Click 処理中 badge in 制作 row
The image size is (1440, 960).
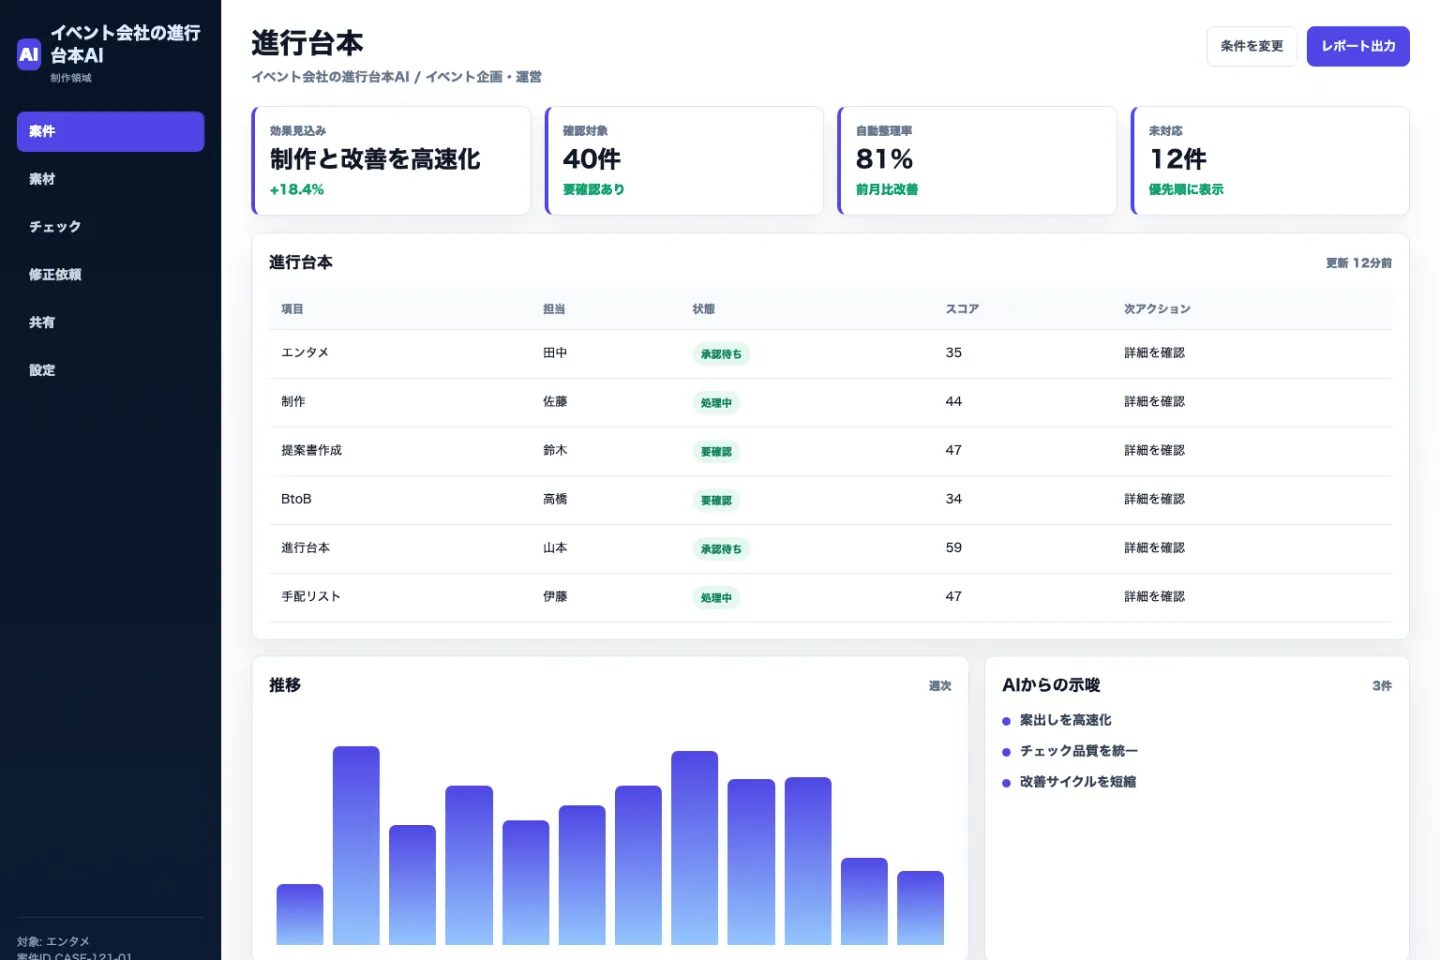[716, 403]
